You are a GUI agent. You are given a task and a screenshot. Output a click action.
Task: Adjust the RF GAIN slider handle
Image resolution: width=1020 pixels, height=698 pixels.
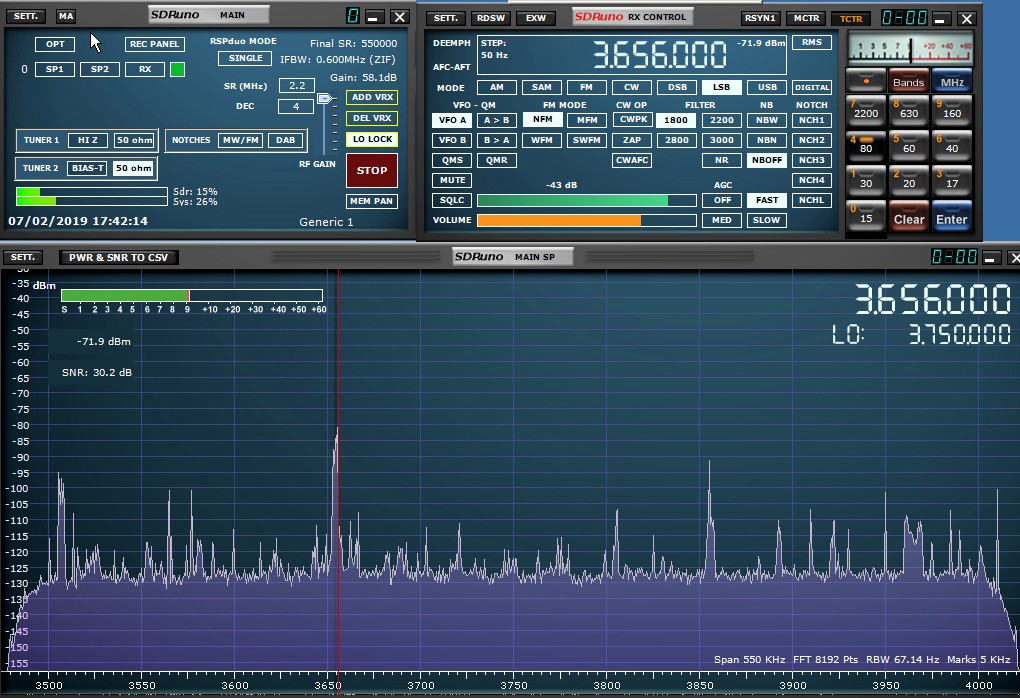[x=325, y=98]
